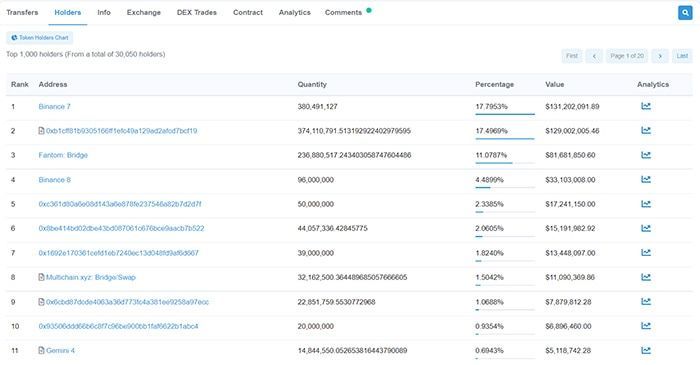
Task: Click contract file icon beside Multichain xyz
Action: 42,277
